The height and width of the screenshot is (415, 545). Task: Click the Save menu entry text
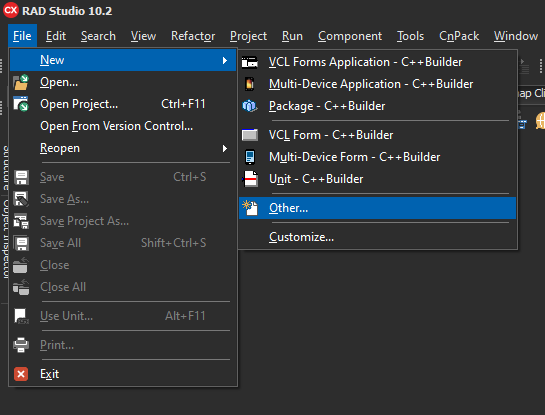(52, 177)
